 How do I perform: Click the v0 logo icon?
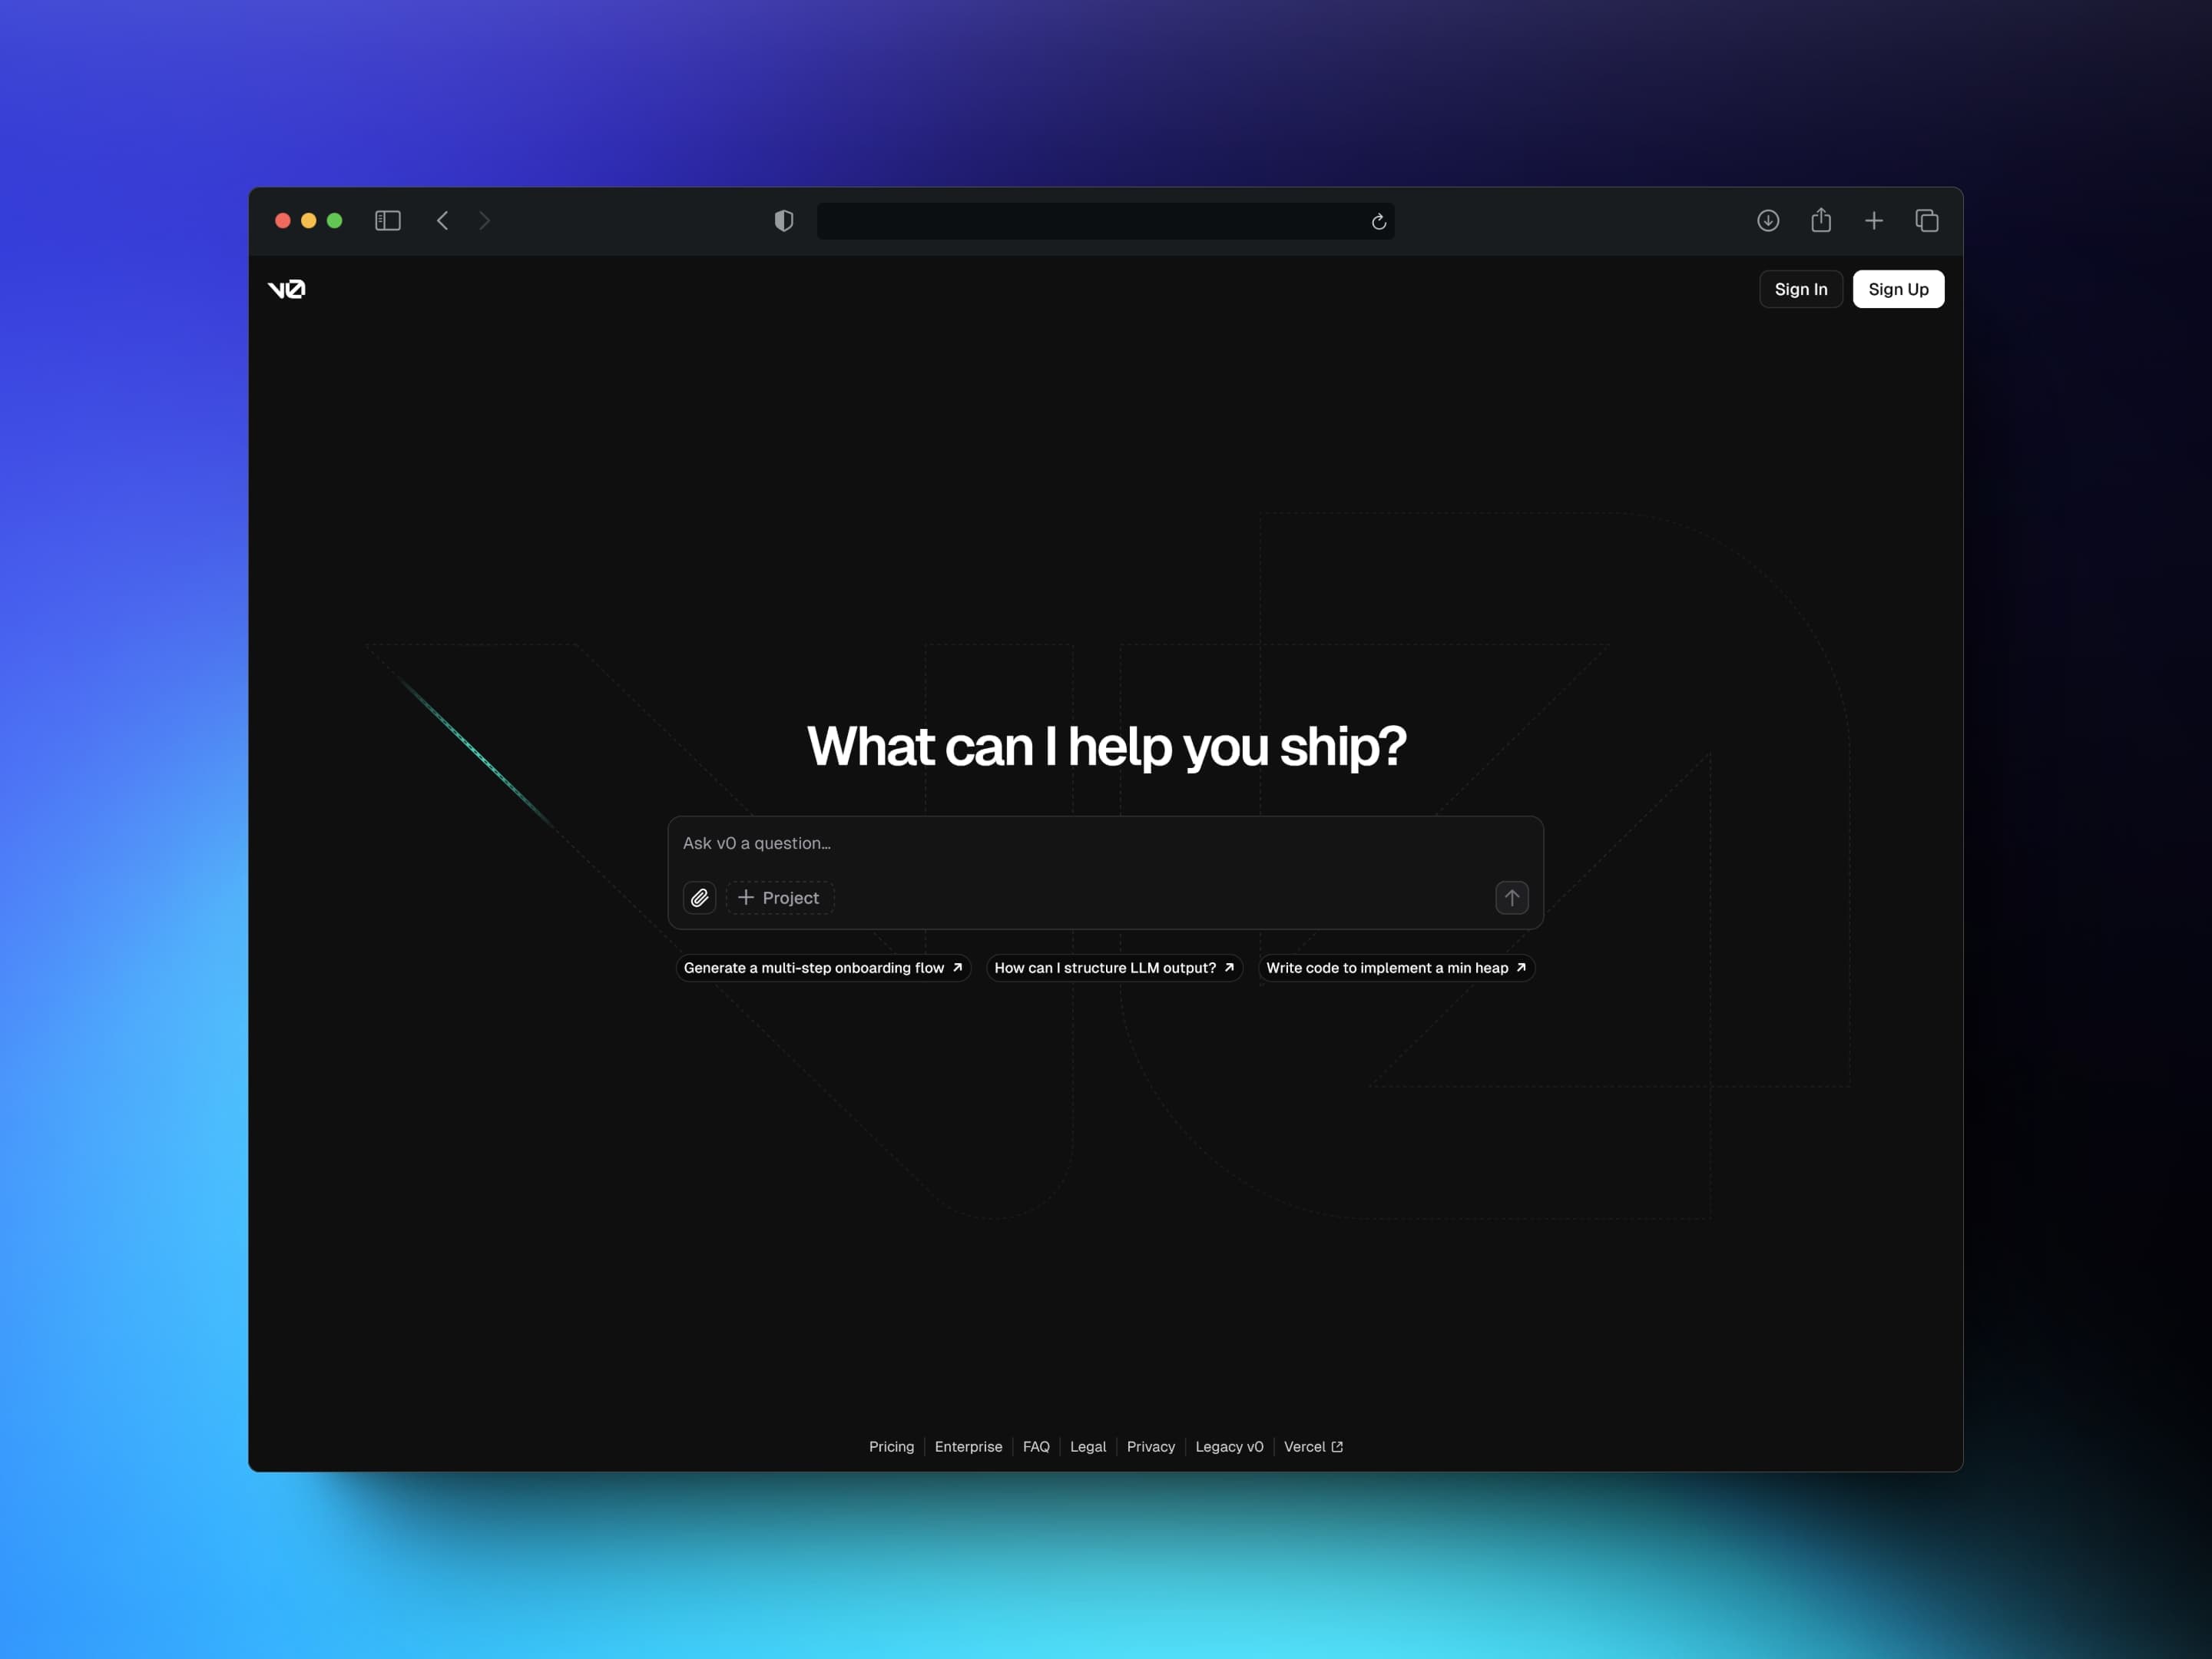coord(287,289)
